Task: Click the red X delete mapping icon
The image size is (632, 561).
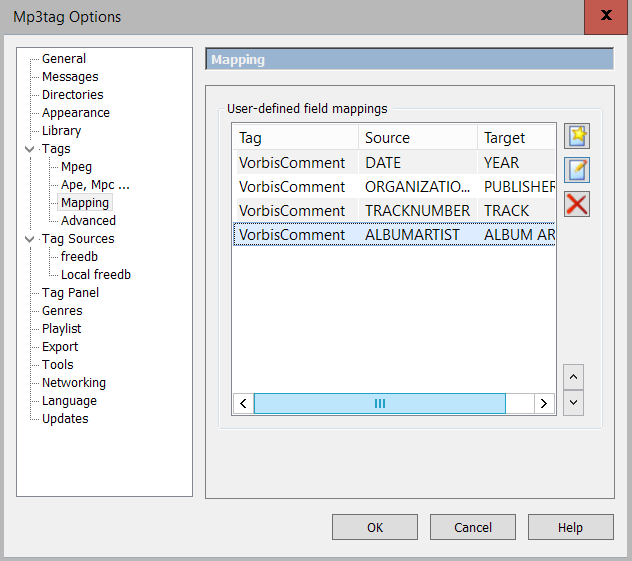Action: pyautogui.click(x=577, y=204)
